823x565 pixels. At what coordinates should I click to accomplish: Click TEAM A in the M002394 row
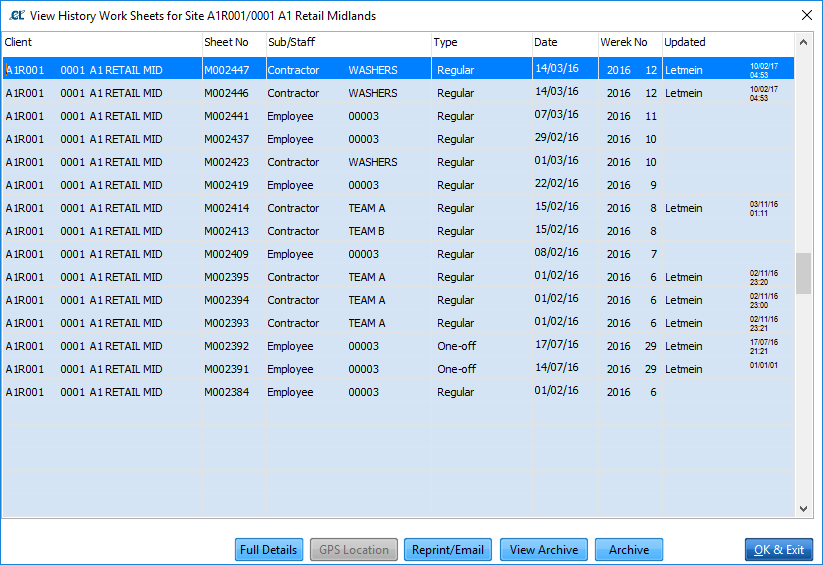[x=367, y=300]
